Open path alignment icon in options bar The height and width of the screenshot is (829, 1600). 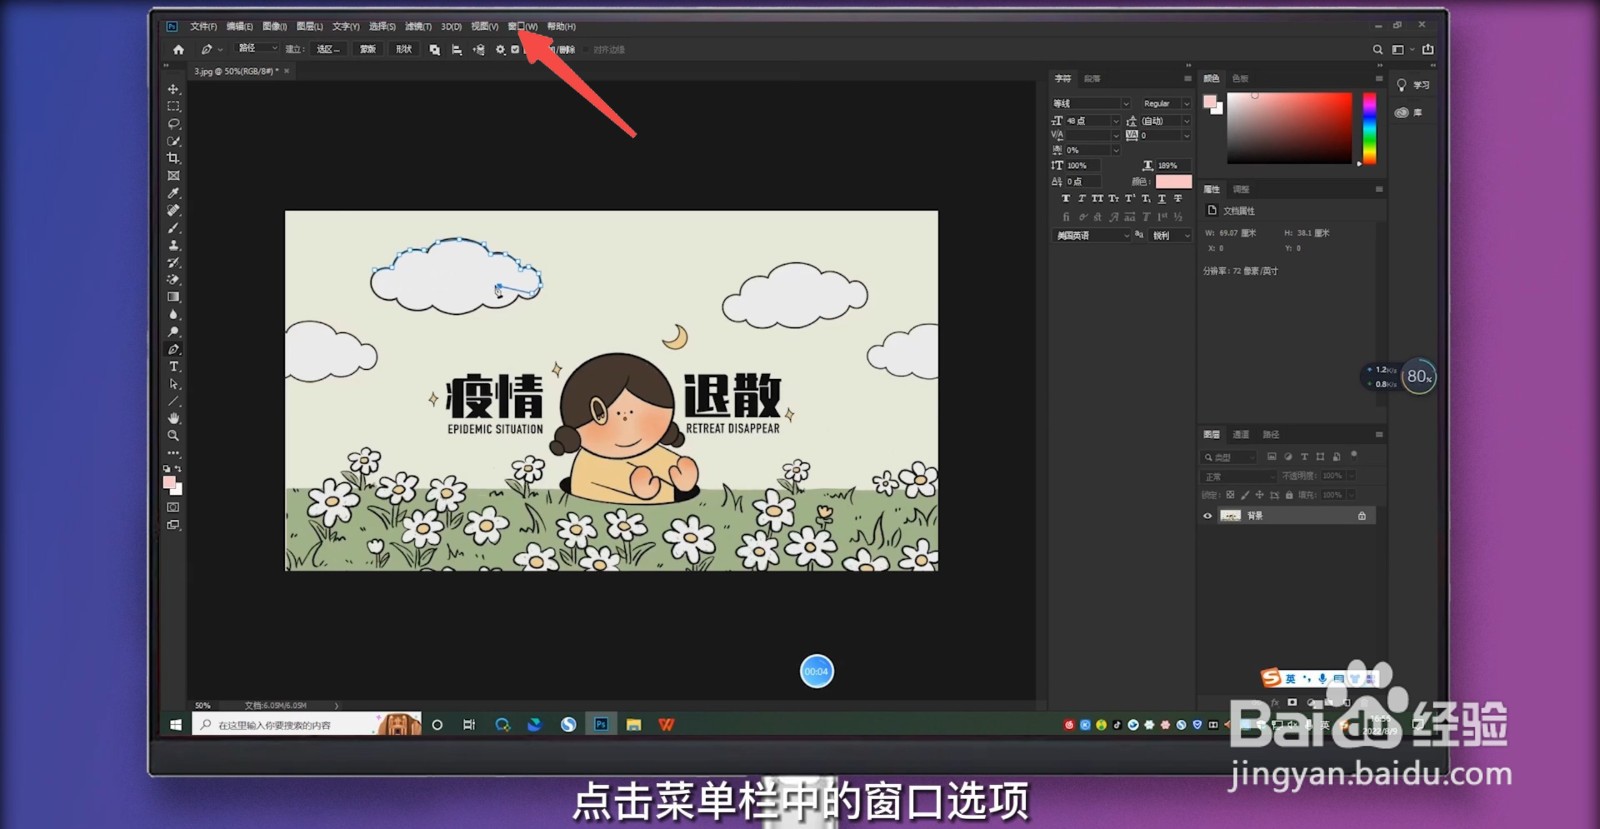(456, 49)
